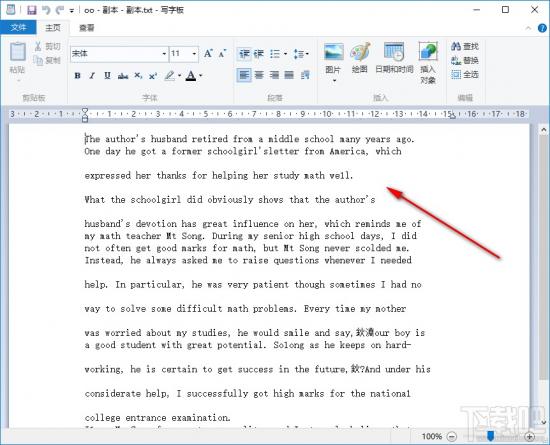Apply subscript formatting

click(138, 76)
